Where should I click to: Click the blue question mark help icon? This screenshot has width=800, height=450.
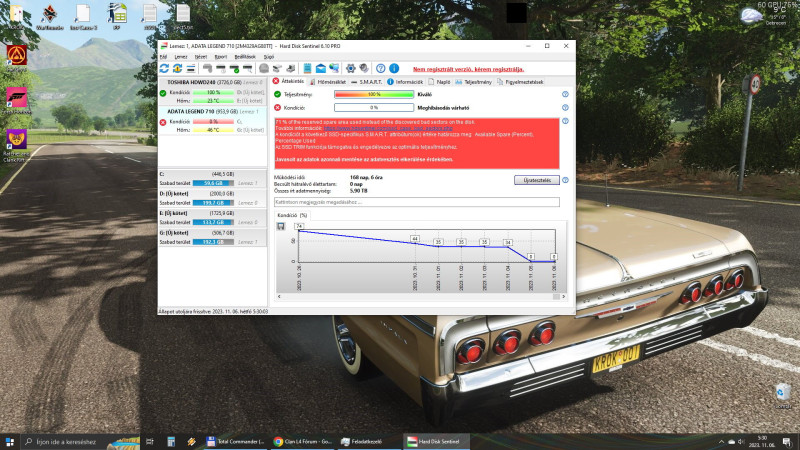point(381,68)
